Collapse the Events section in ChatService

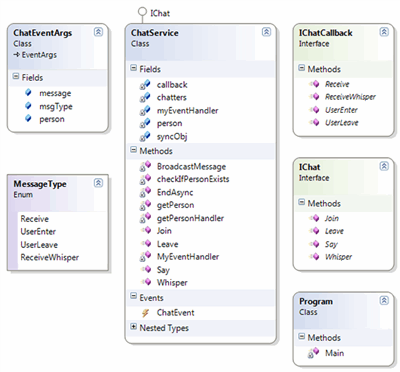[133, 296]
